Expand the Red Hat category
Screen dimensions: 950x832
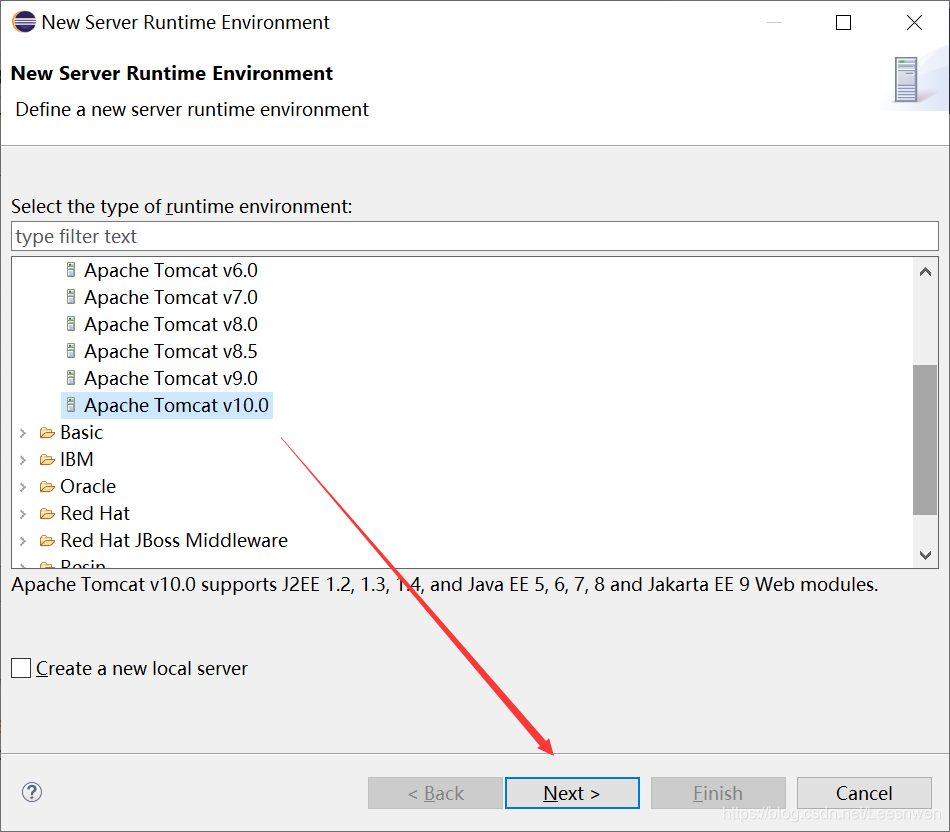tap(23, 514)
